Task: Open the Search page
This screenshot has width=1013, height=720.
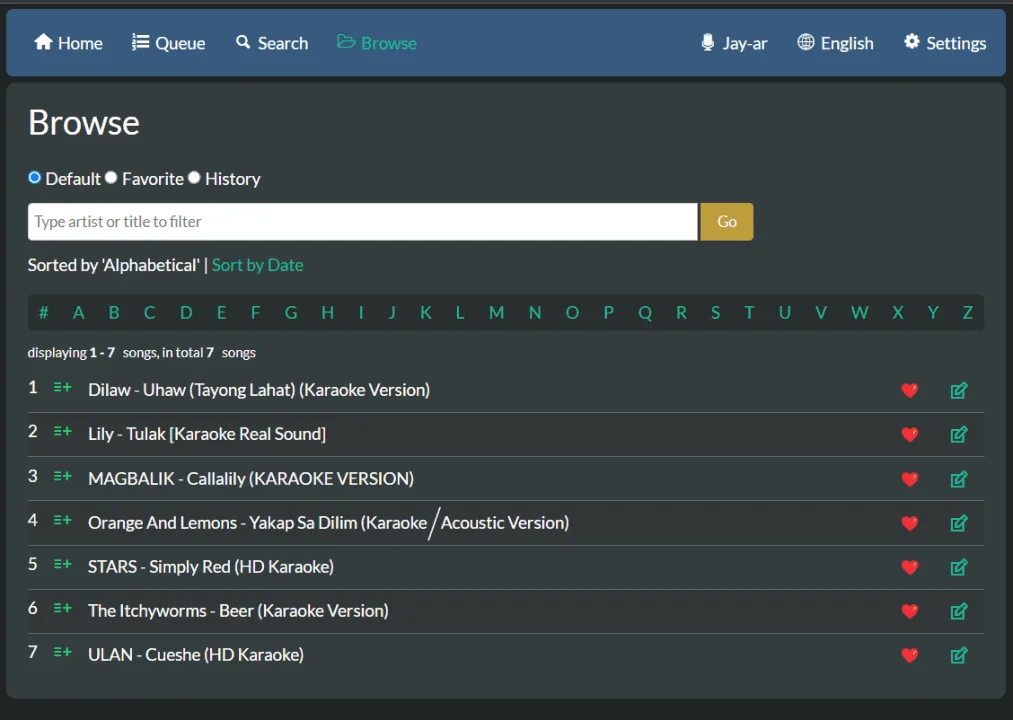Action: click(272, 43)
